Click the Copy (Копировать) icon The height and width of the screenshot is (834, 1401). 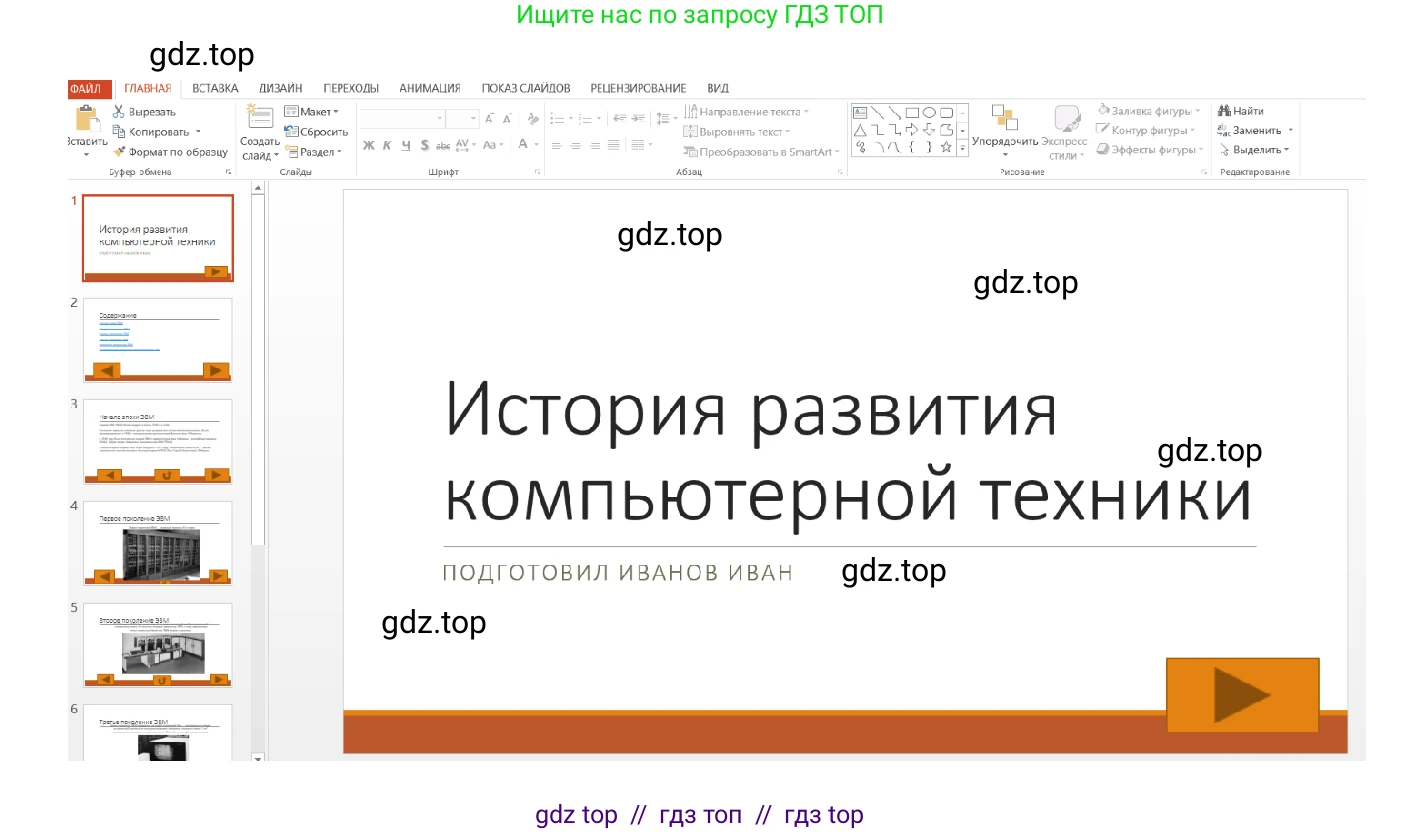(119, 131)
